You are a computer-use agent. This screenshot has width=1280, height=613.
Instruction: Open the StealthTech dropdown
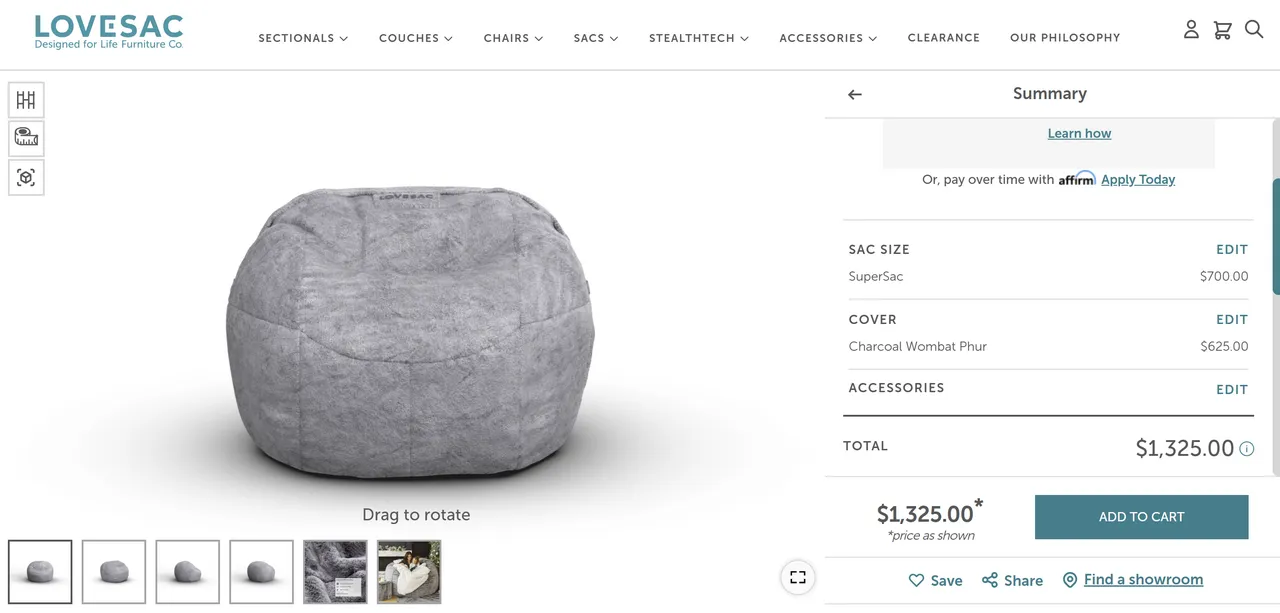pyautogui.click(x=698, y=38)
